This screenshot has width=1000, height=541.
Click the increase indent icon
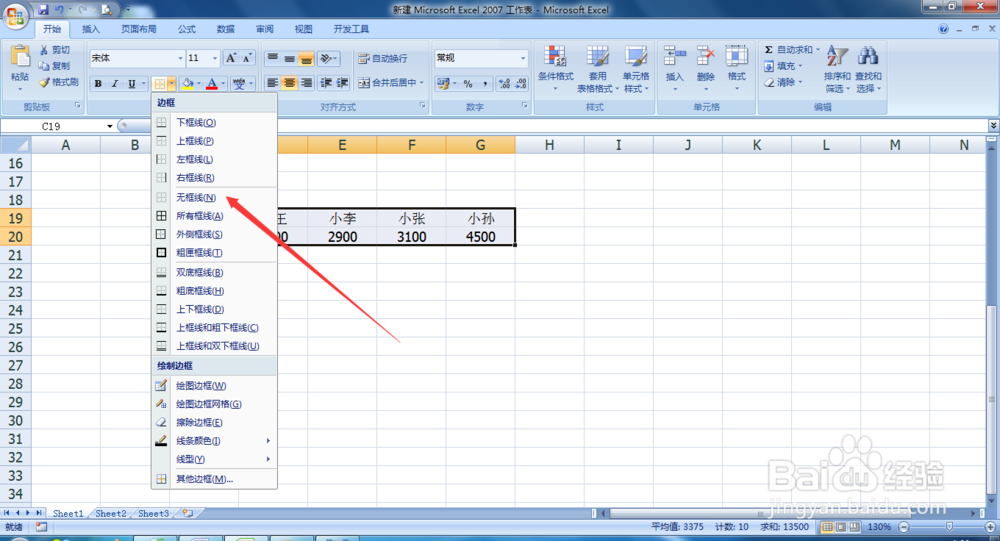[342, 83]
